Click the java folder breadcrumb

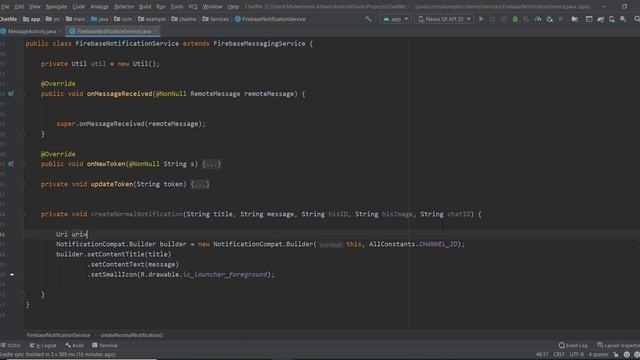(100, 19)
